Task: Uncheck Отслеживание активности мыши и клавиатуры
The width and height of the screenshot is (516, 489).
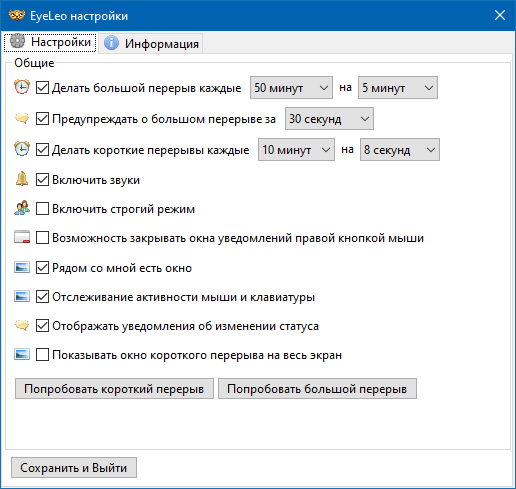Action: pos(42,297)
